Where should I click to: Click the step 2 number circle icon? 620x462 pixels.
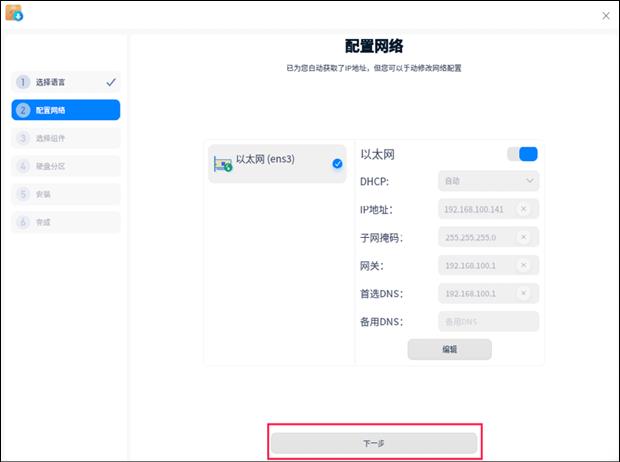[23, 110]
